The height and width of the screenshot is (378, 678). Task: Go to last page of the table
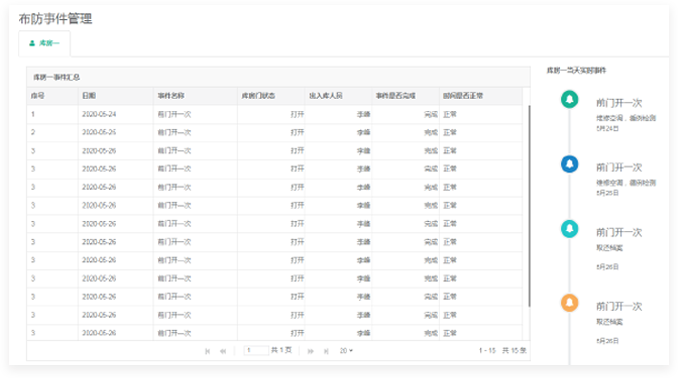point(326,351)
